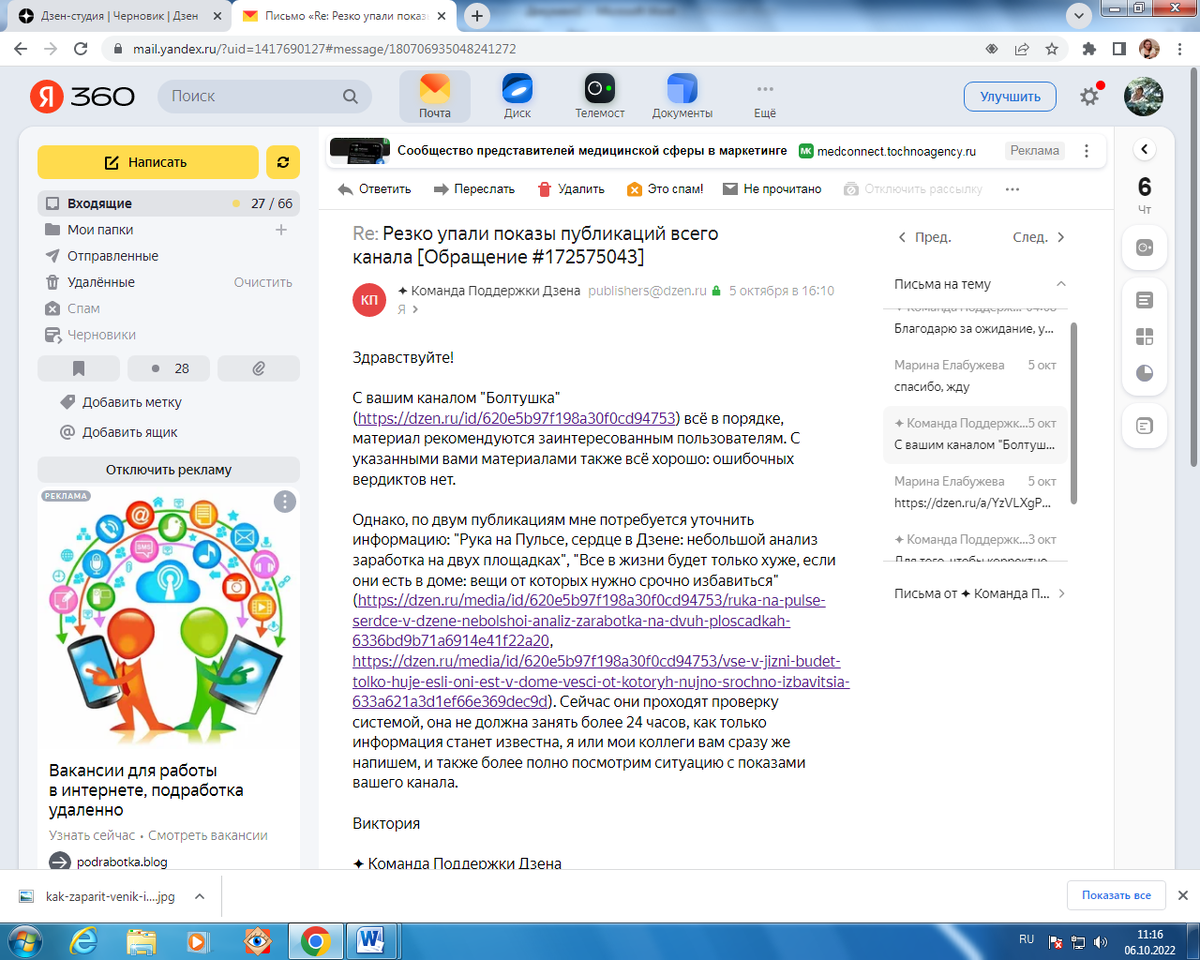Open Microsoft Word from taskbar

[370, 940]
